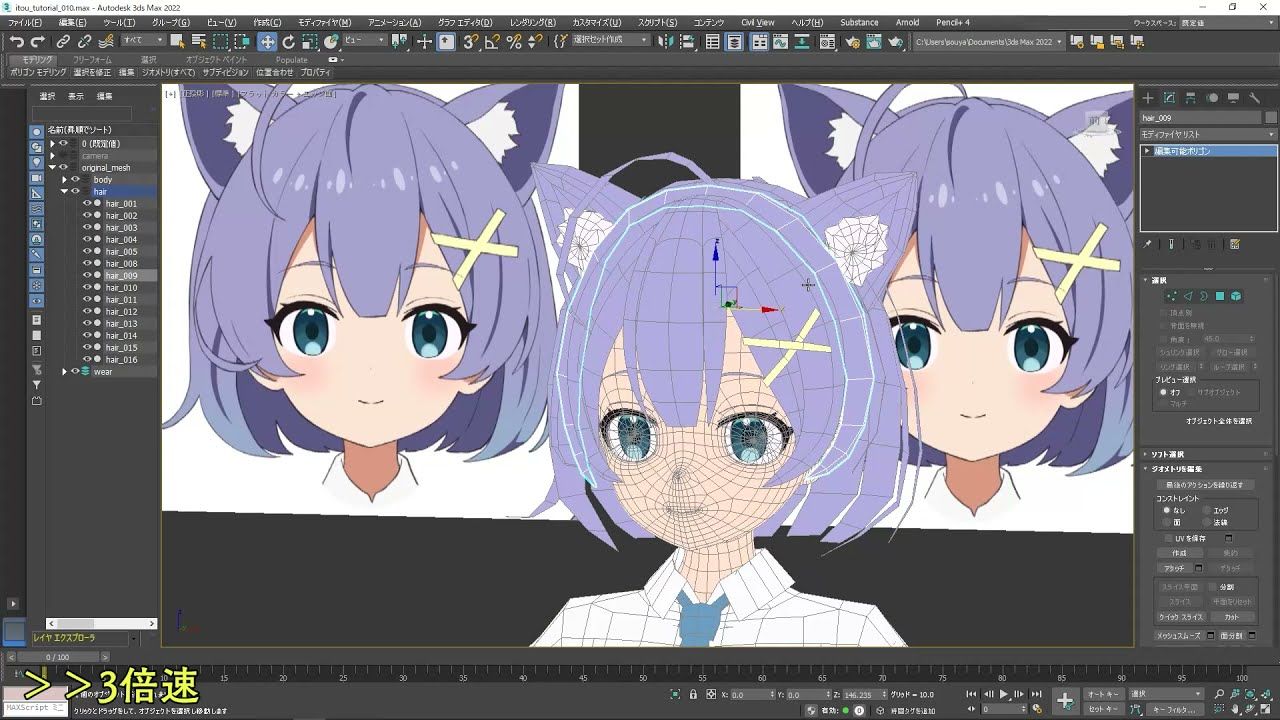Image resolution: width=1280 pixels, height=720 pixels.
Task: Activate Select and Rotate tool
Action: point(289,42)
